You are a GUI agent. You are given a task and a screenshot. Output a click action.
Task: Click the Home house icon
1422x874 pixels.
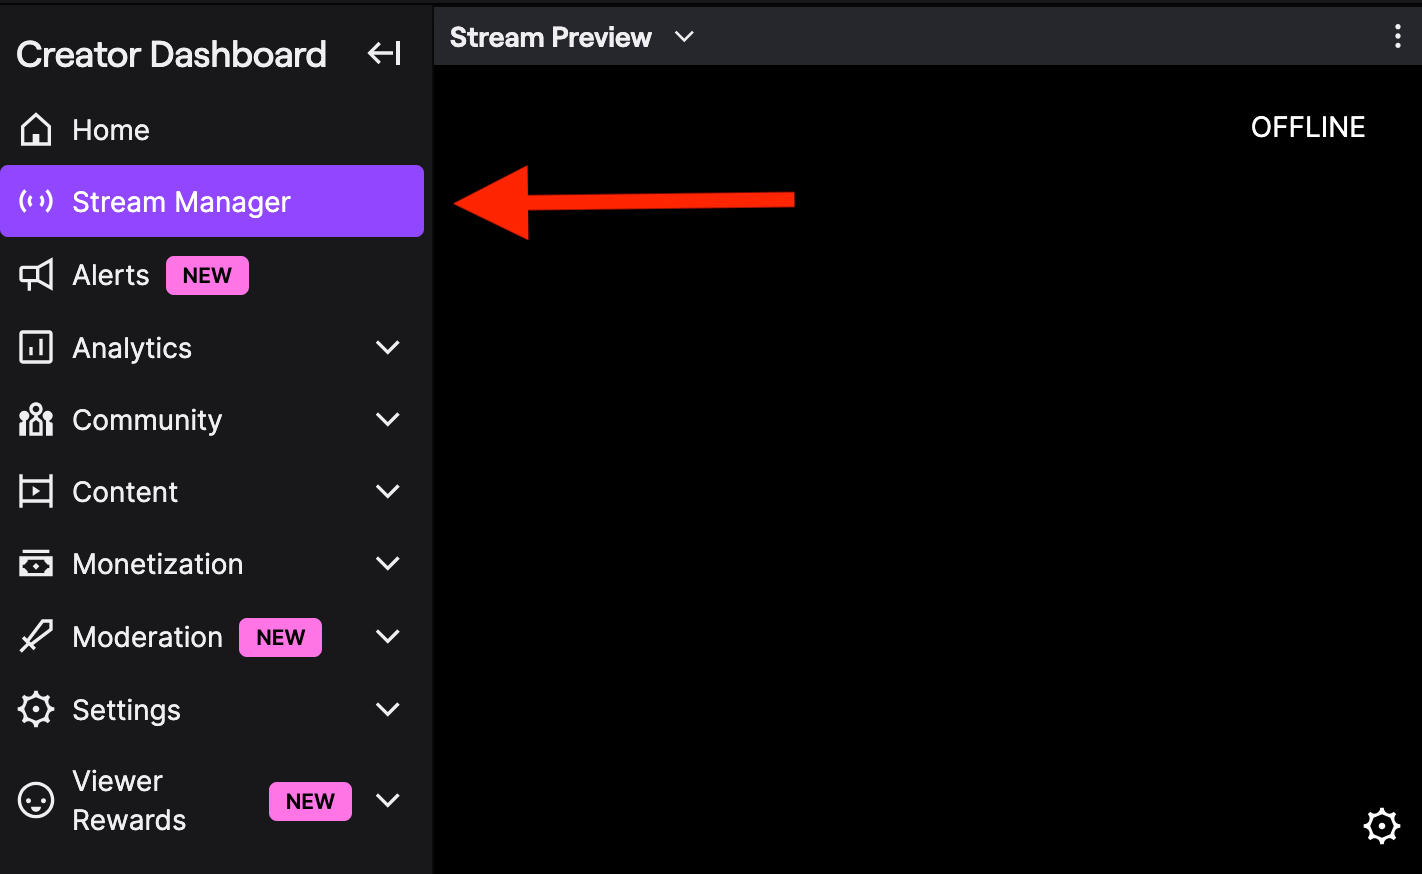[x=36, y=130]
